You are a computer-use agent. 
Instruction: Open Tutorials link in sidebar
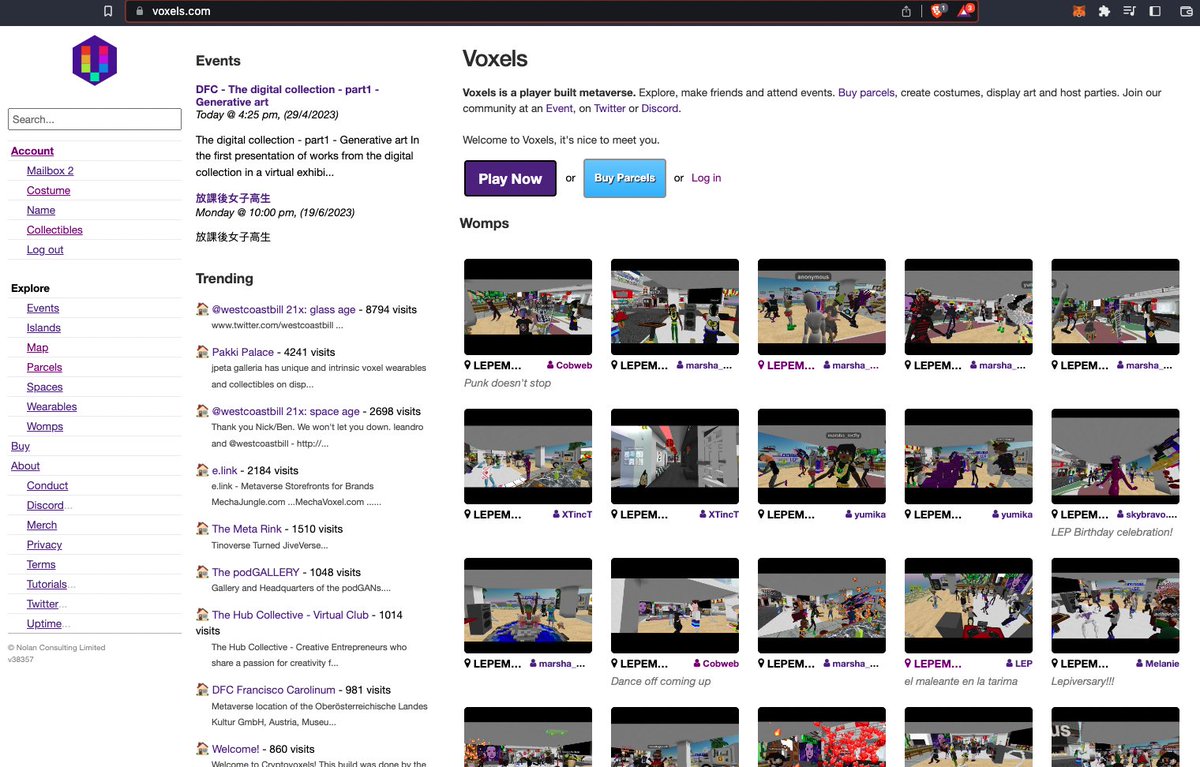point(47,584)
